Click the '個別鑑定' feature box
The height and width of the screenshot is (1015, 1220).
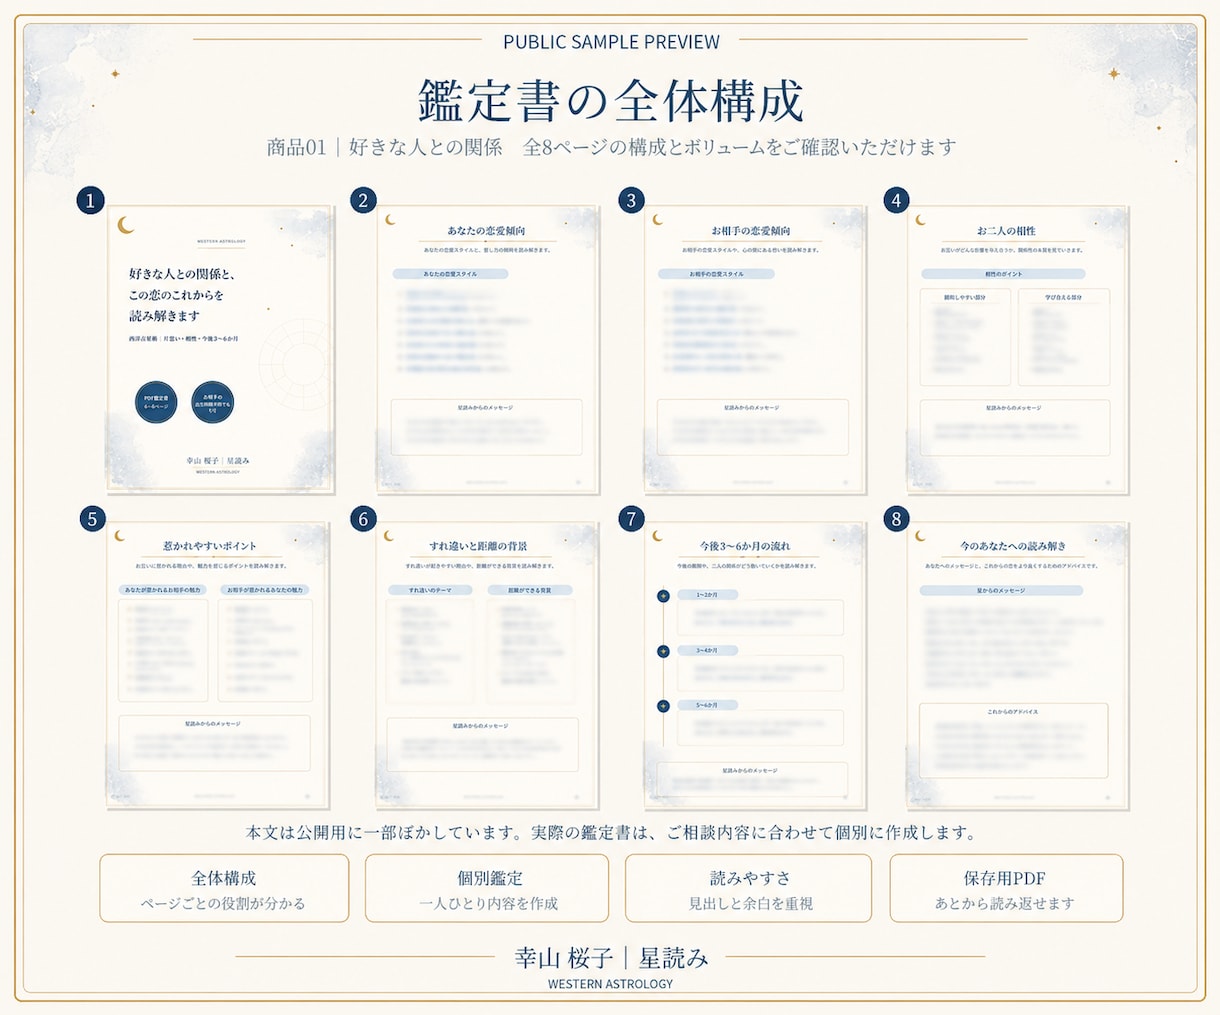[x=487, y=888]
